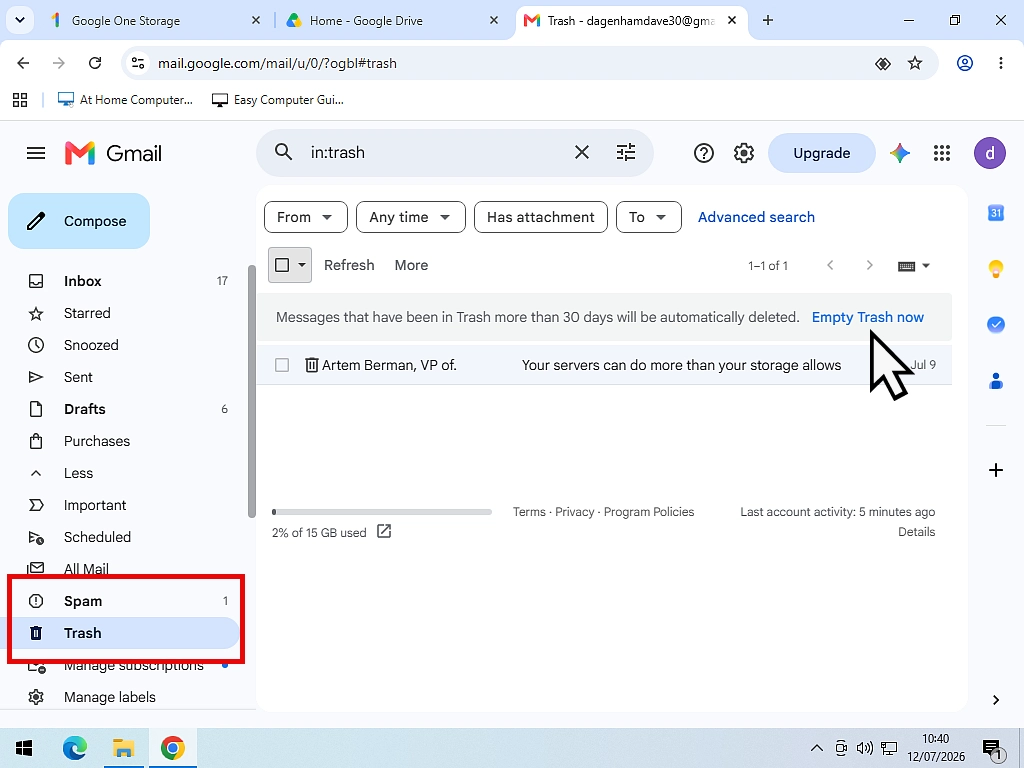Image resolution: width=1024 pixels, height=768 pixels.
Task: Open the To filter dropdown
Action: (x=648, y=217)
